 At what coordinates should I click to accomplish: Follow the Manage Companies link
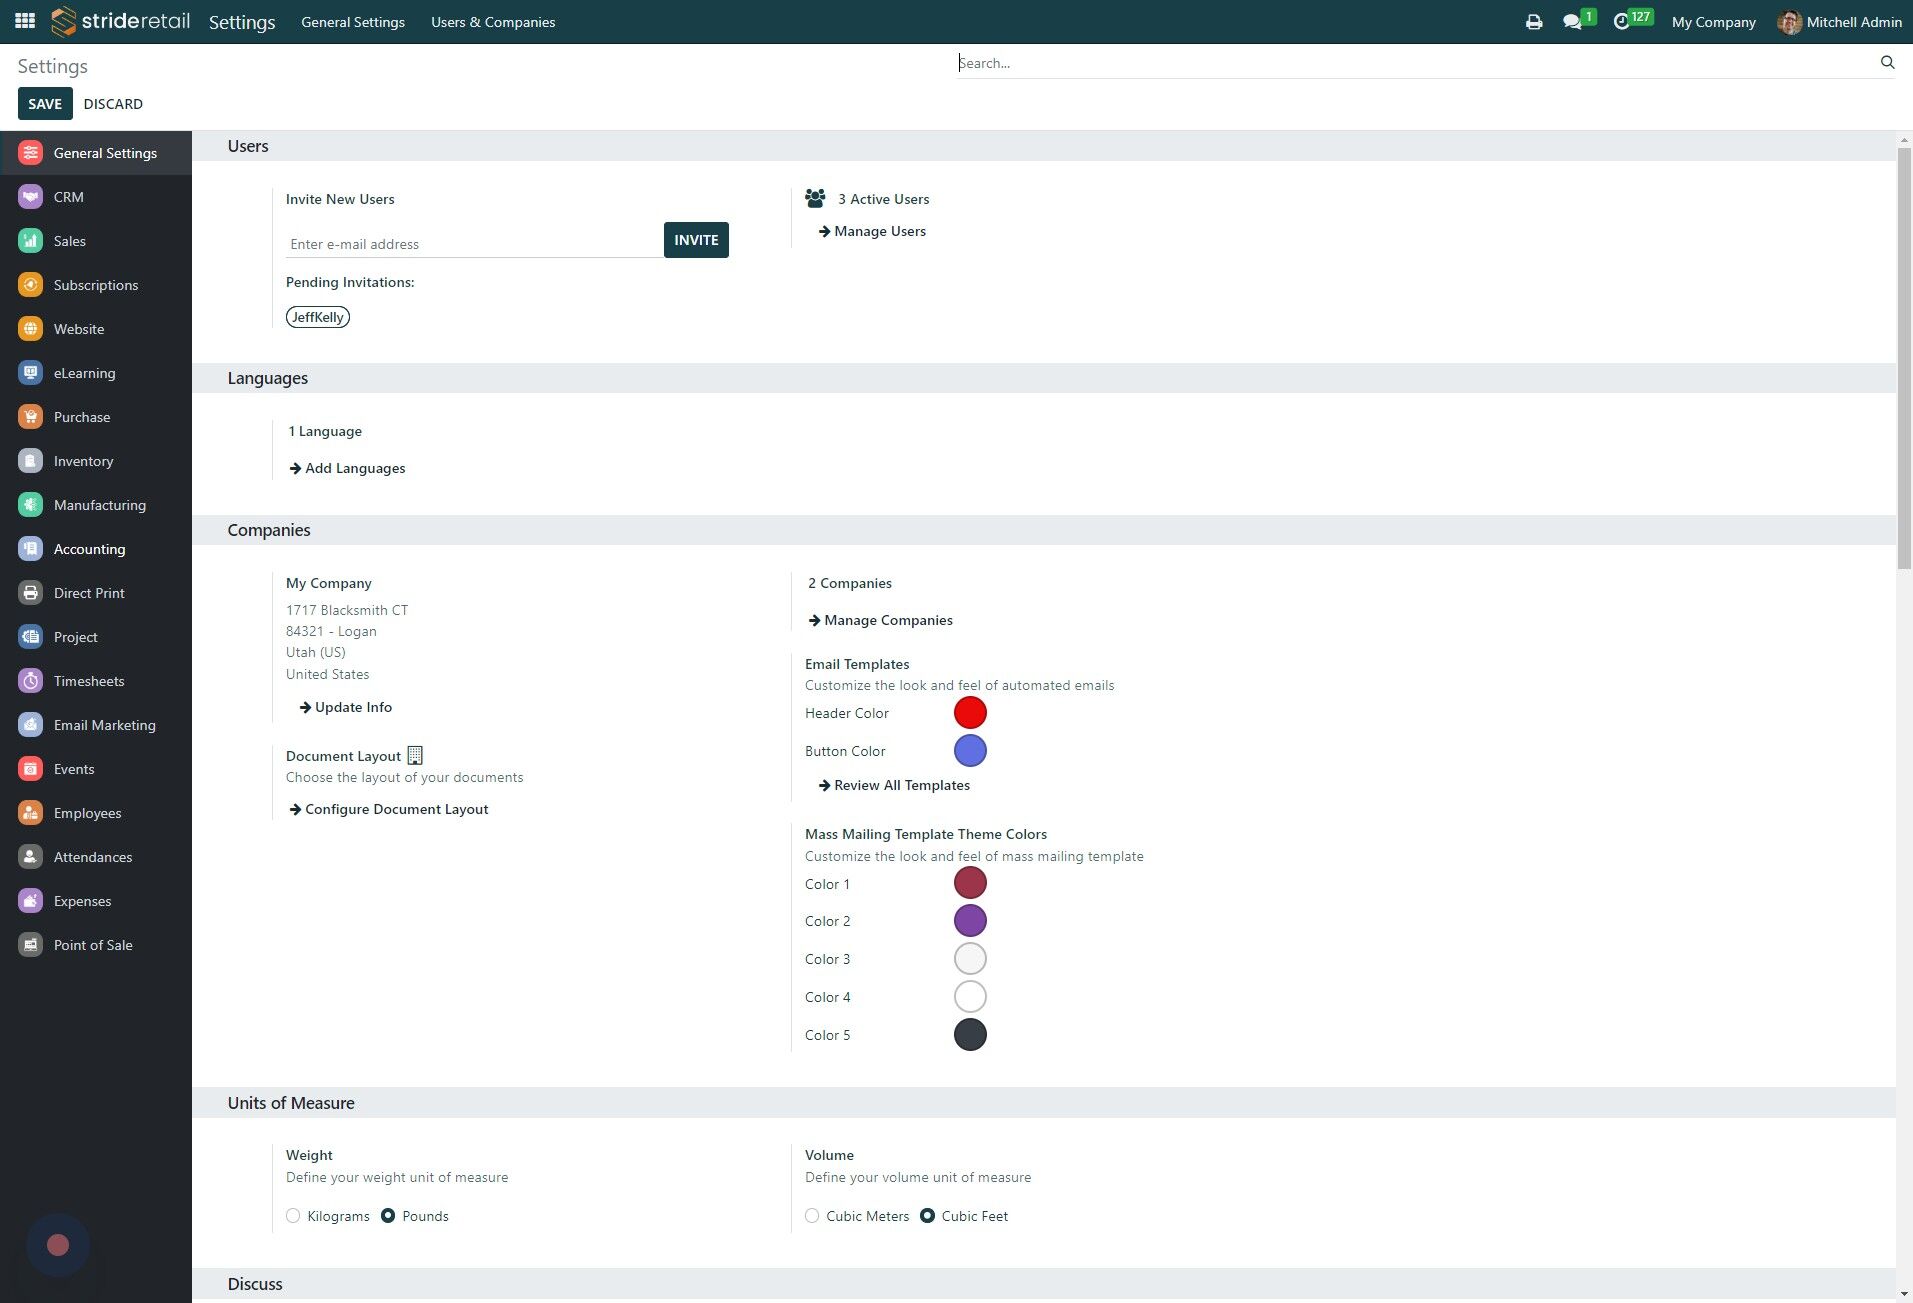881,620
